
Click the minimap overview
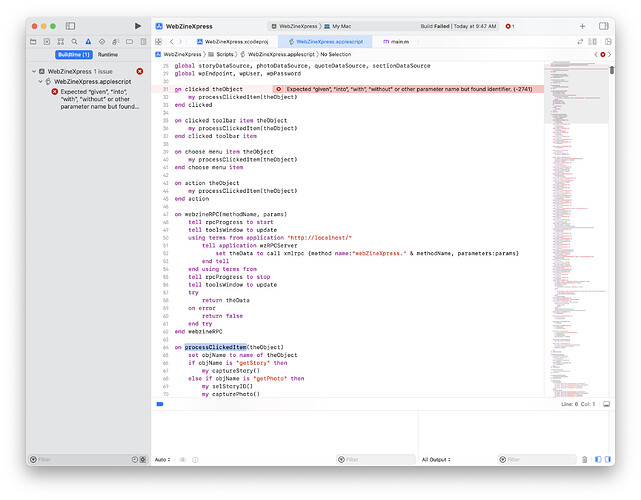point(576,229)
